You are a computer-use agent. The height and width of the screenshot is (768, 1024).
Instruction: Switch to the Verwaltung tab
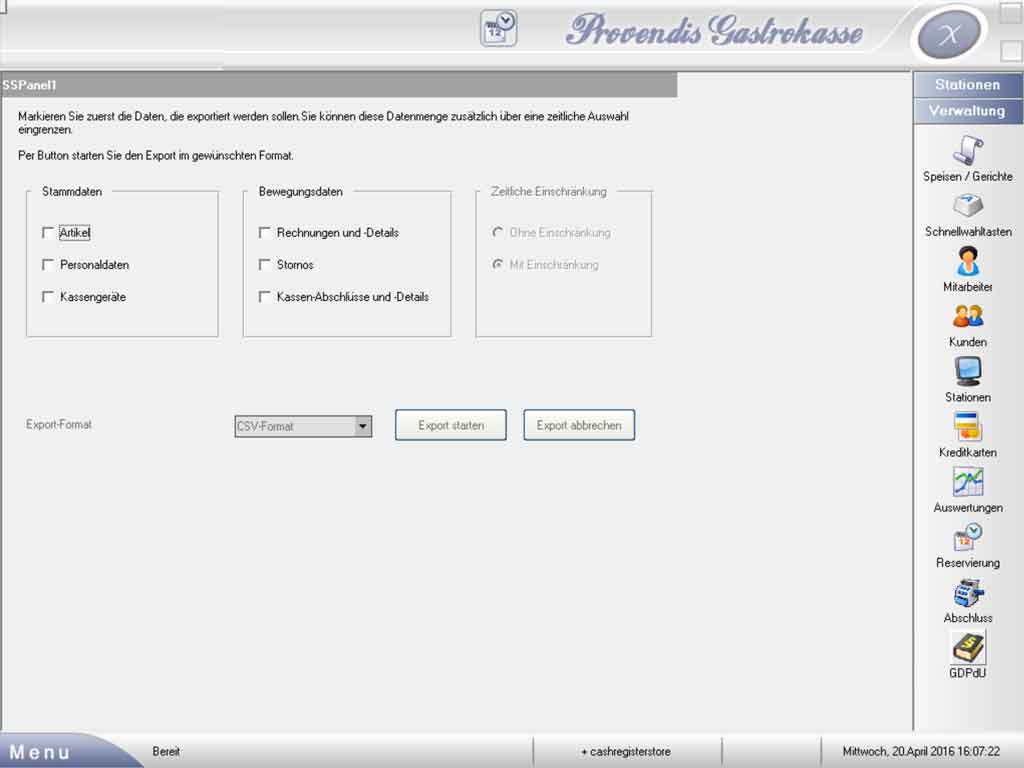coord(967,111)
